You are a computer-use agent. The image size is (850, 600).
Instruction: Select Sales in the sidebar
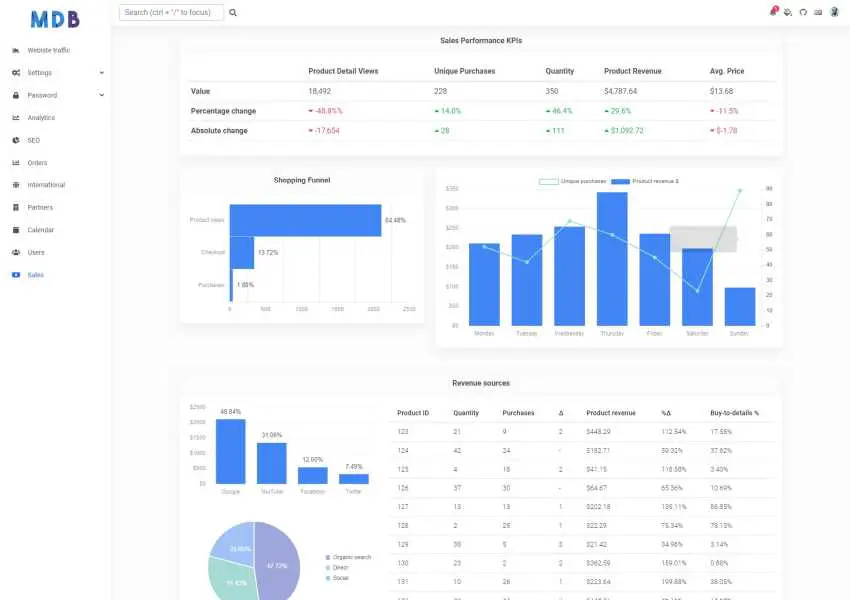click(37, 274)
